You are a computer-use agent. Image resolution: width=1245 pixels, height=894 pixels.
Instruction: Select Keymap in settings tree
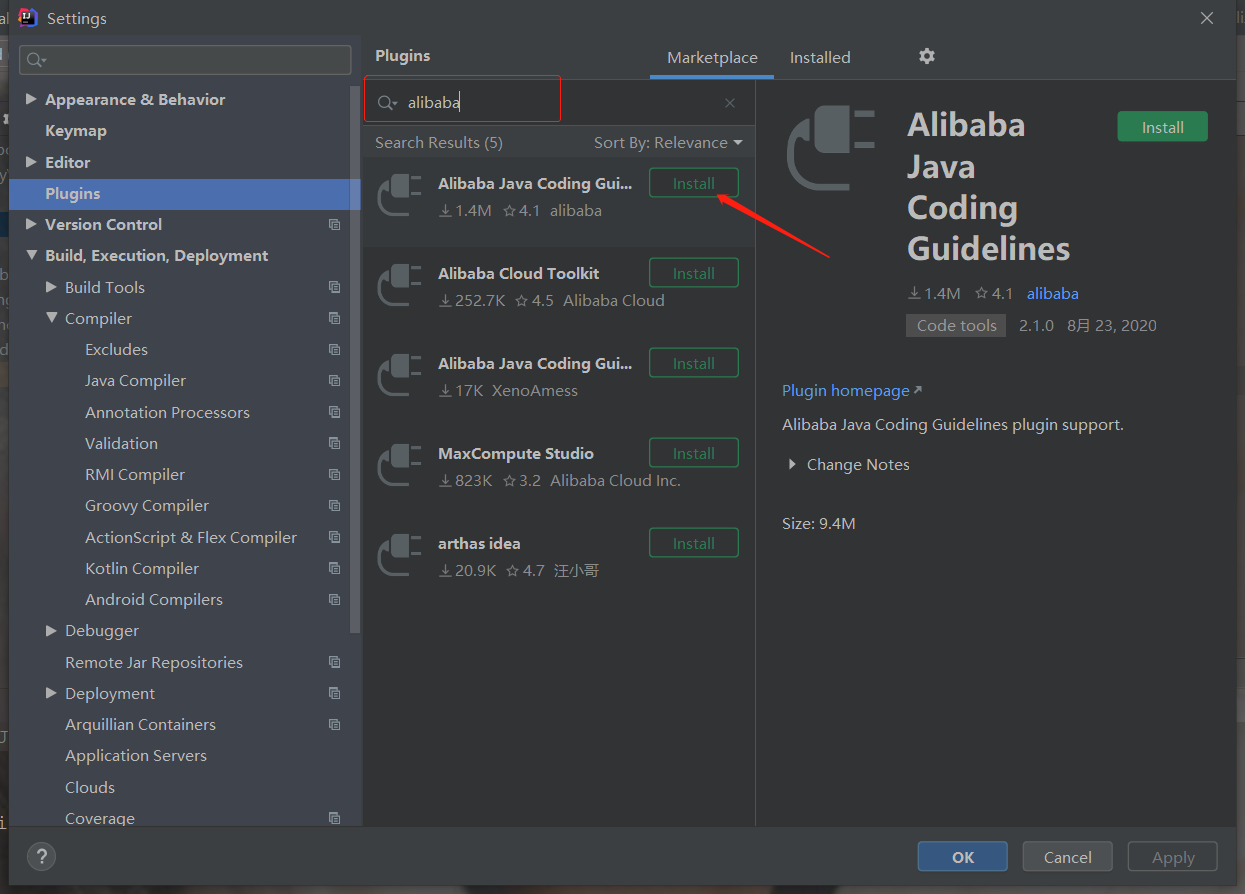point(76,131)
